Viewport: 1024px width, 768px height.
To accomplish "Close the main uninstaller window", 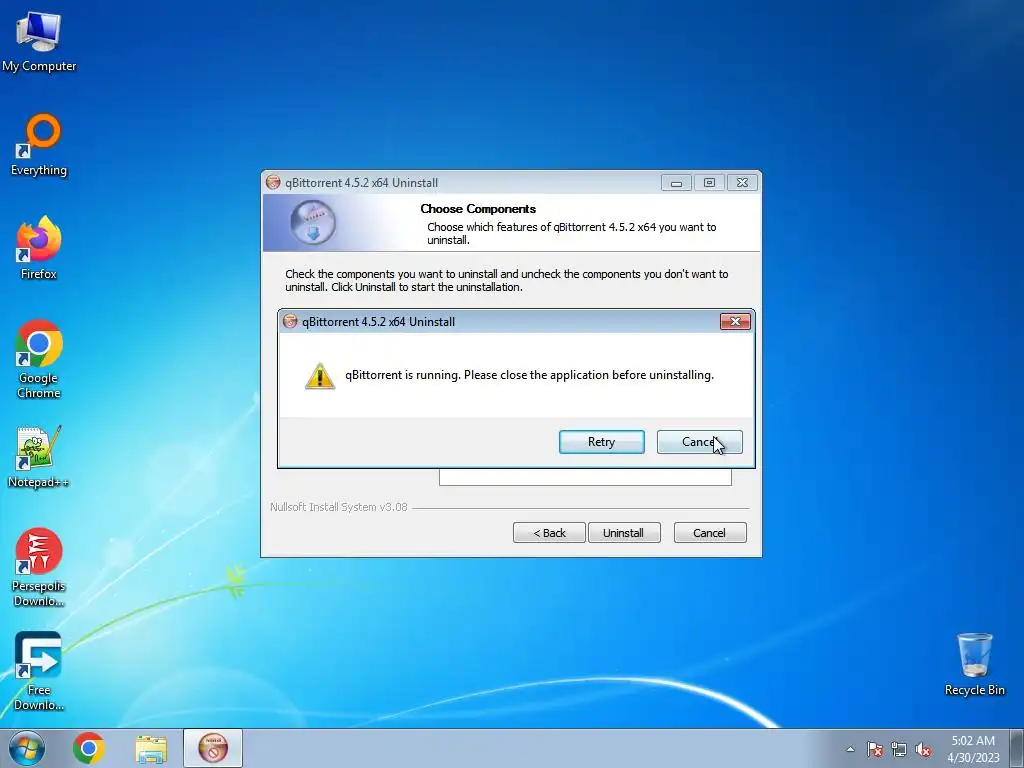I will pos(743,183).
